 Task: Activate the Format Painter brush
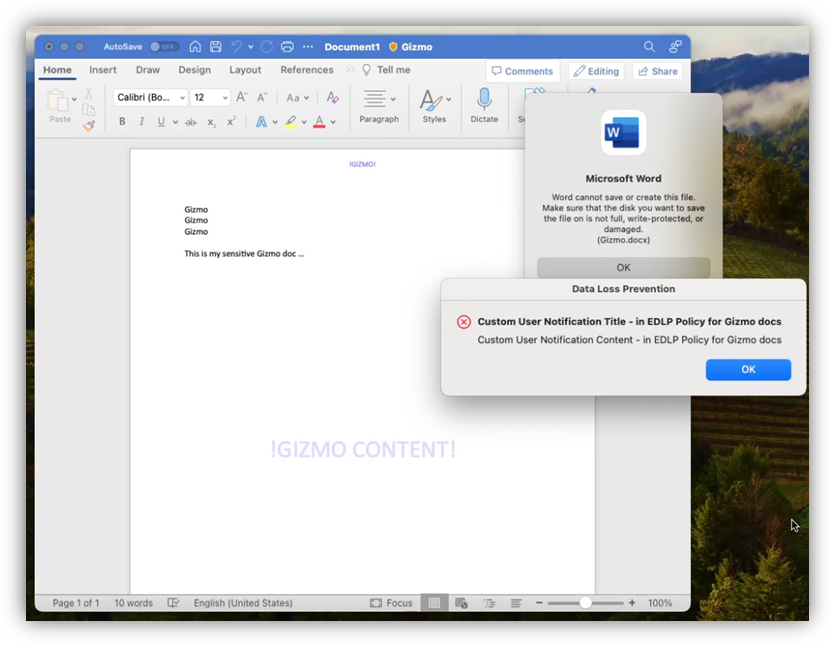coord(89,126)
